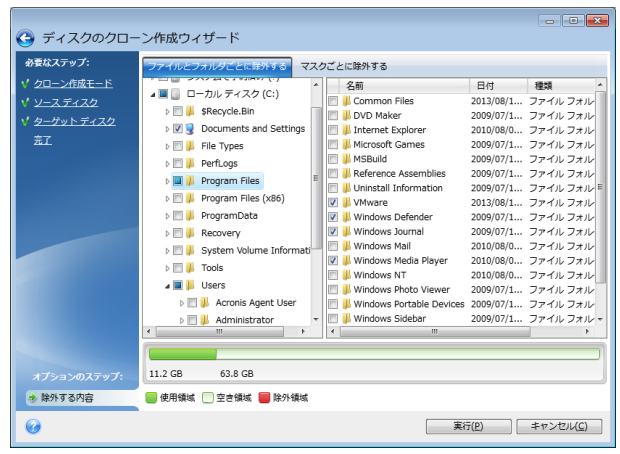Image resolution: width=620 pixels, height=454 pixels.
Task: Check the $Recycle.Bin checkbox
Action: (178, 111)
